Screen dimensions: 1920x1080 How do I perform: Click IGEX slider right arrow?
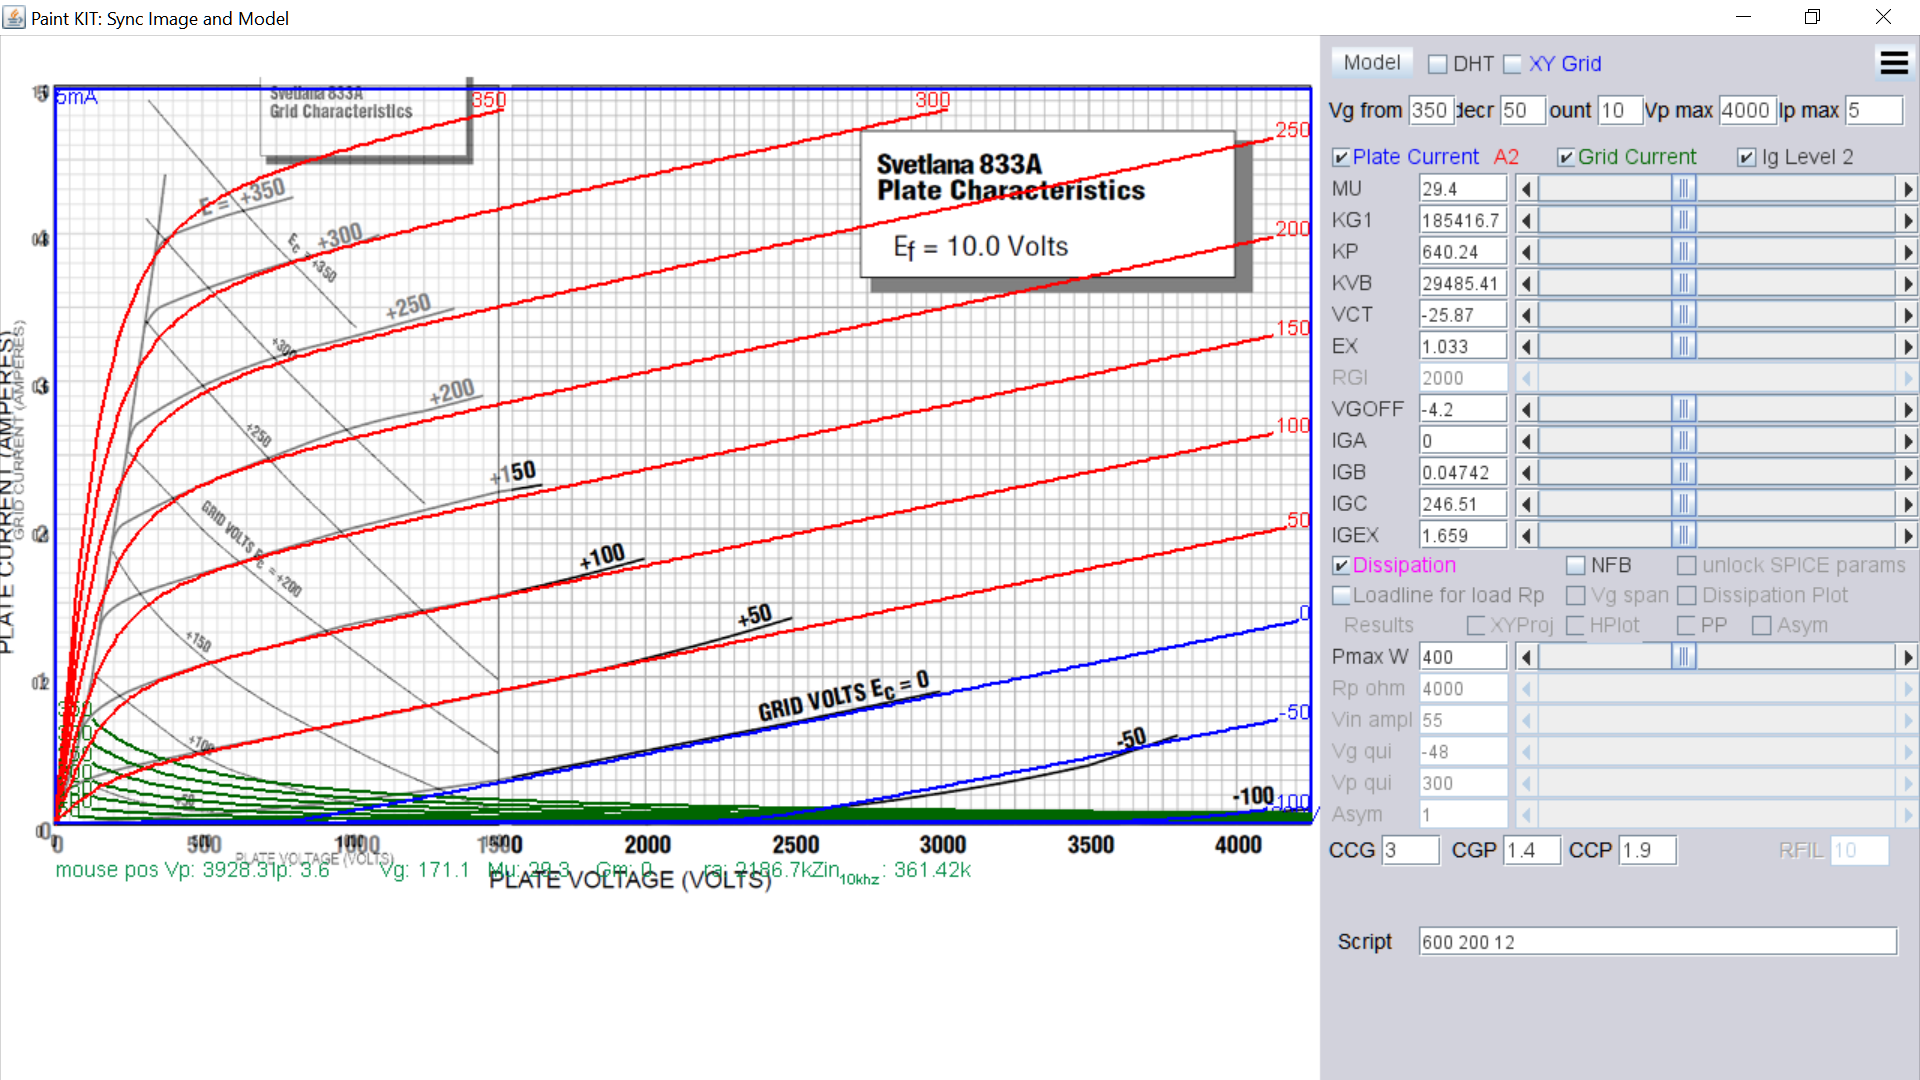[x=1907, y=536]
